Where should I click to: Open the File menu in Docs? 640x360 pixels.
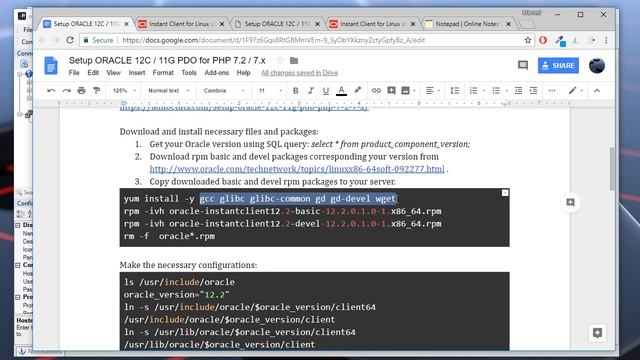pyautogui.click(x=74, y=73)
